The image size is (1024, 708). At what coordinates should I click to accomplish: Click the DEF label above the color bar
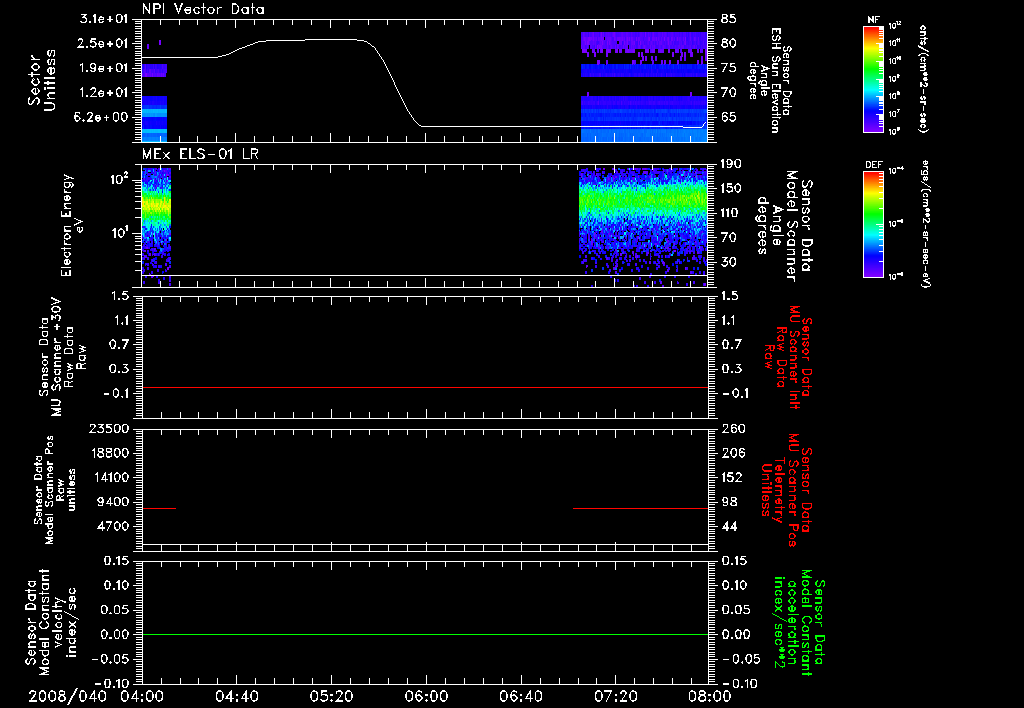[874, 165]
